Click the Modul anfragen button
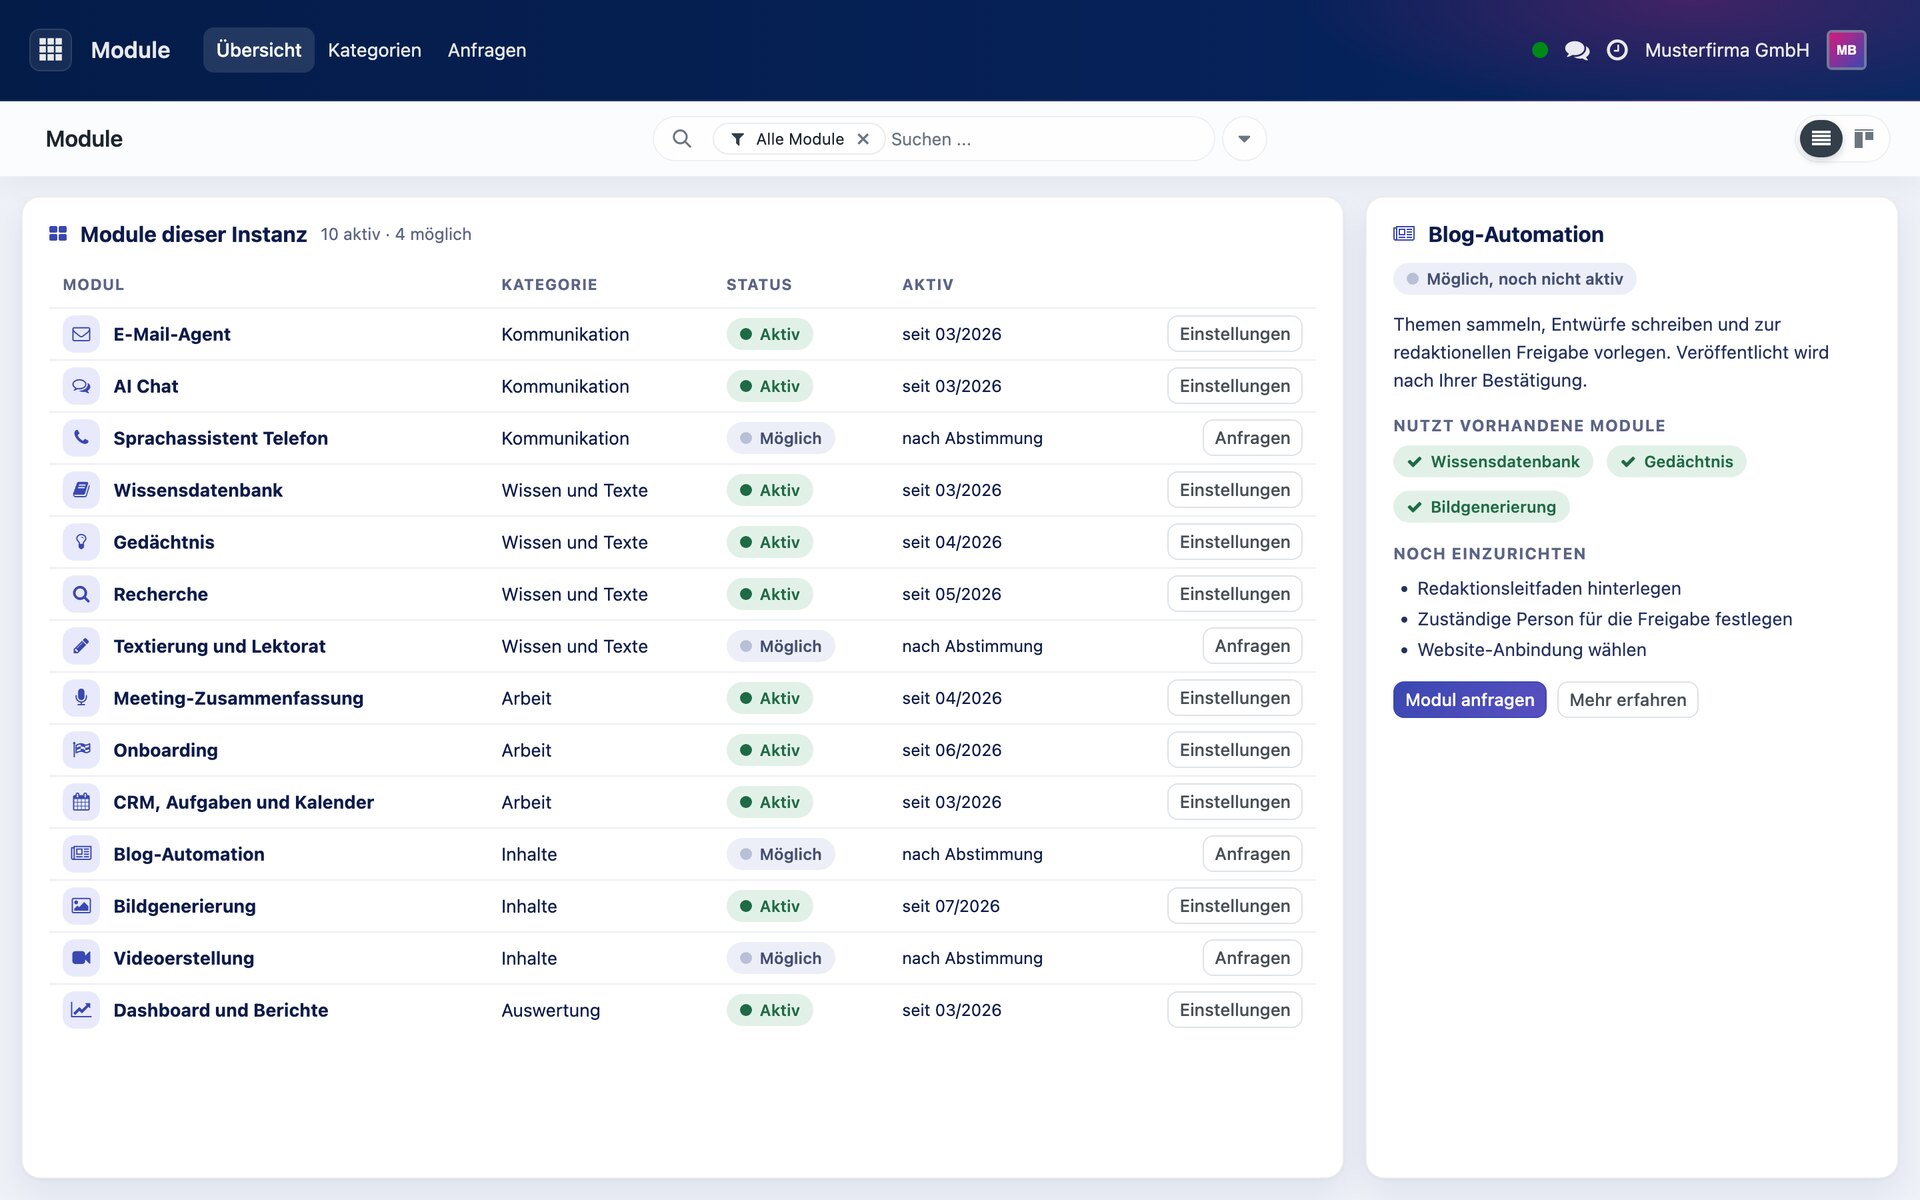 [x=1469, y=700]
